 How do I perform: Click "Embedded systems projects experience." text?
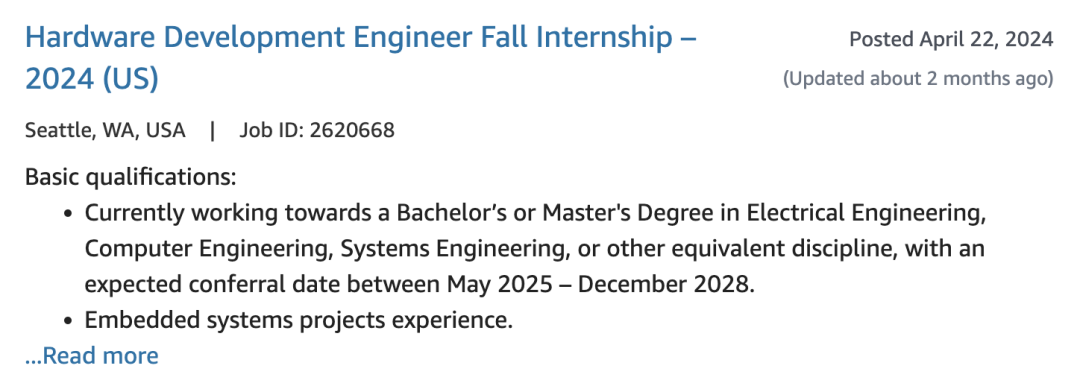click(299, 320)
